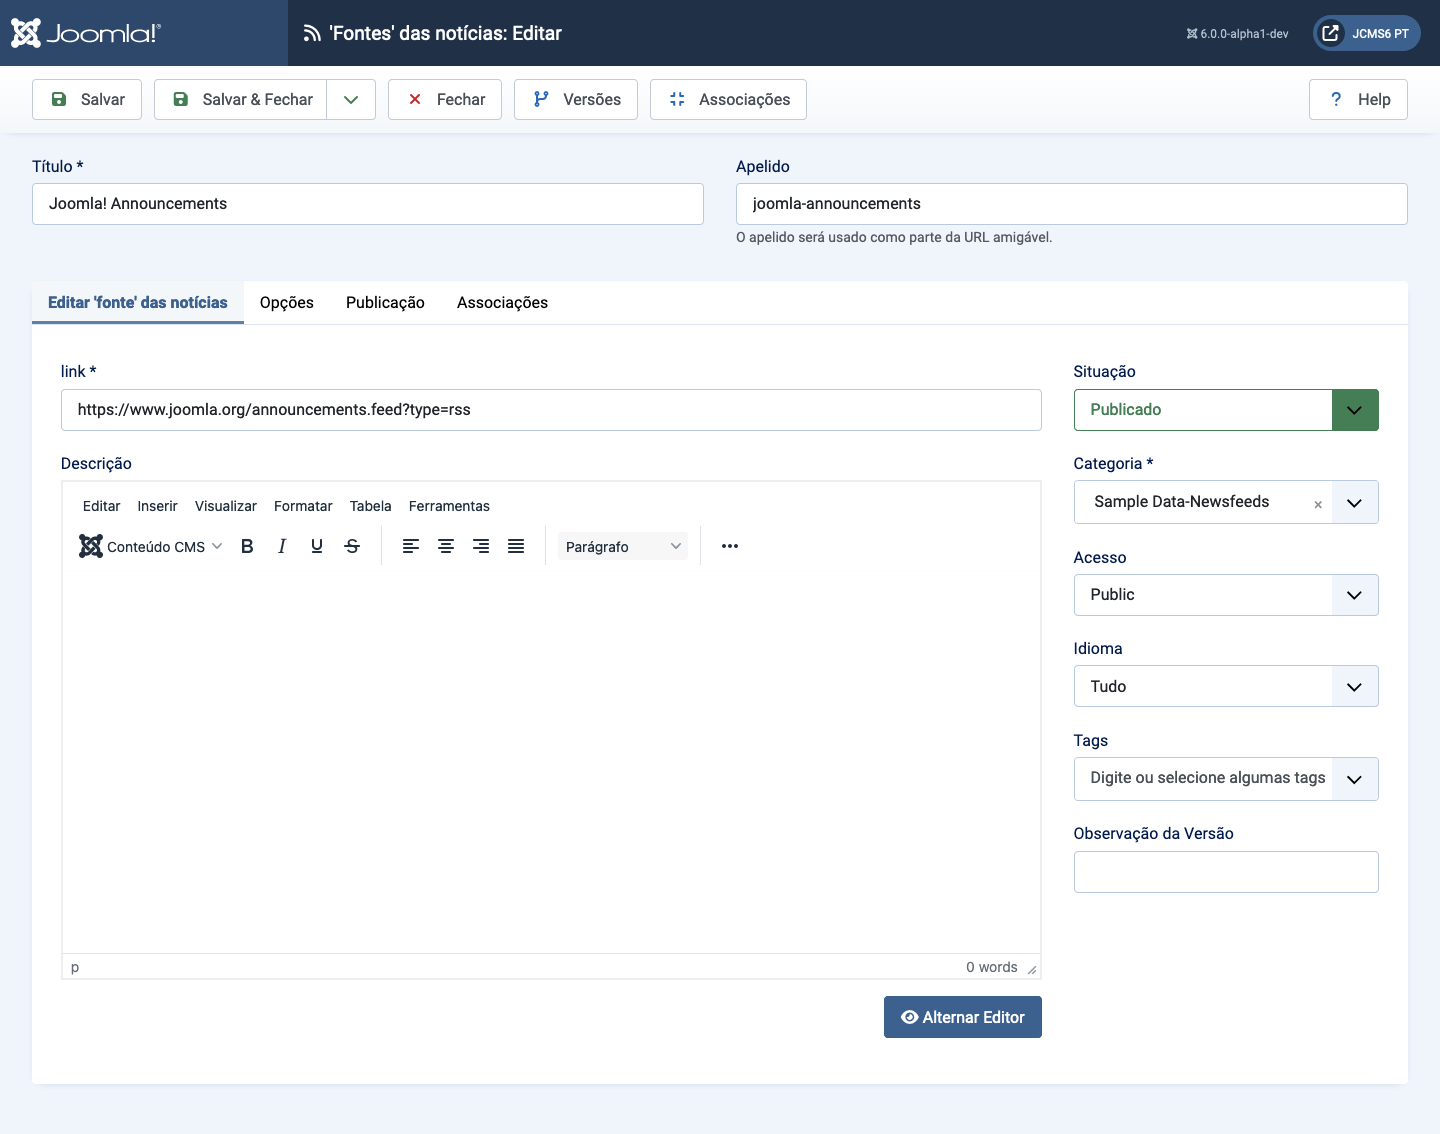Toggle underline text formatting
Image resolution: width=1440 pixels, height=1134 pixels.
click(317, 546)
